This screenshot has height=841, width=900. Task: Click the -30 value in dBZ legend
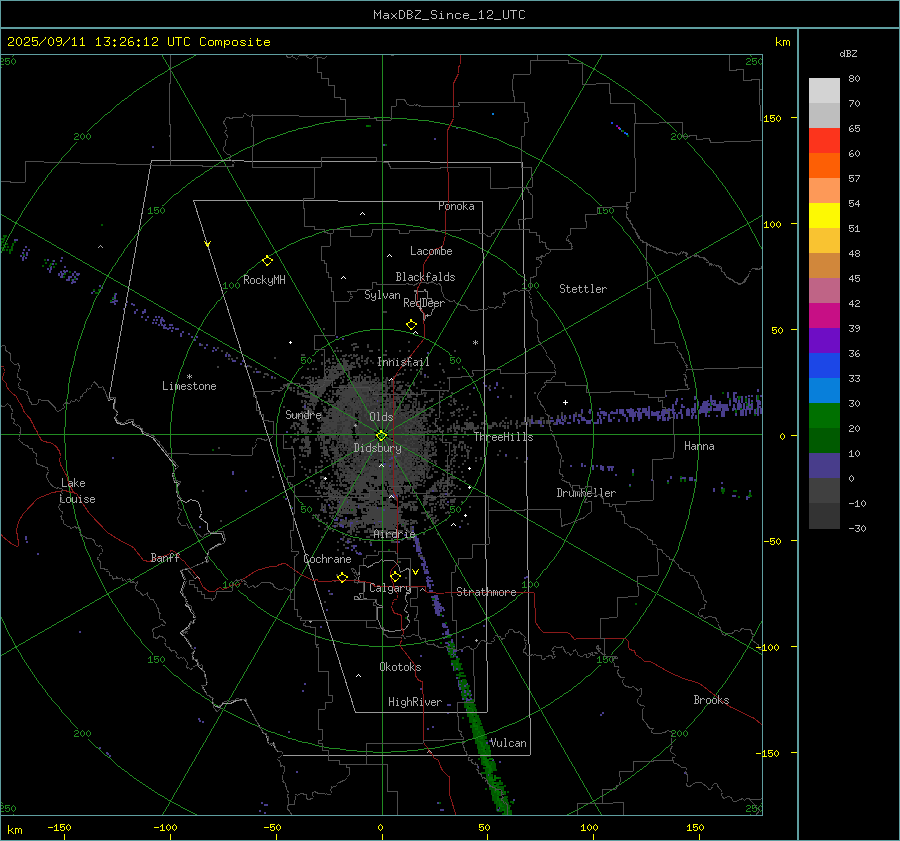point(857,528)
